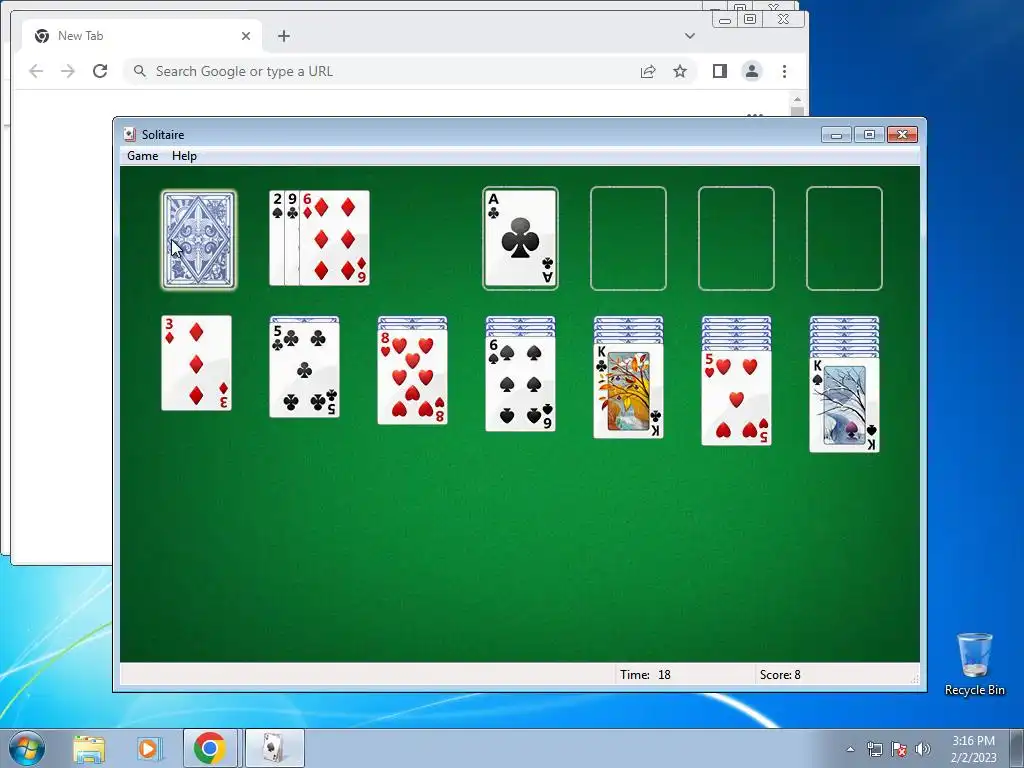
Task: Select the Recycle Bin desktop icon
Action: pyautogui.click(x=975, y=664)
